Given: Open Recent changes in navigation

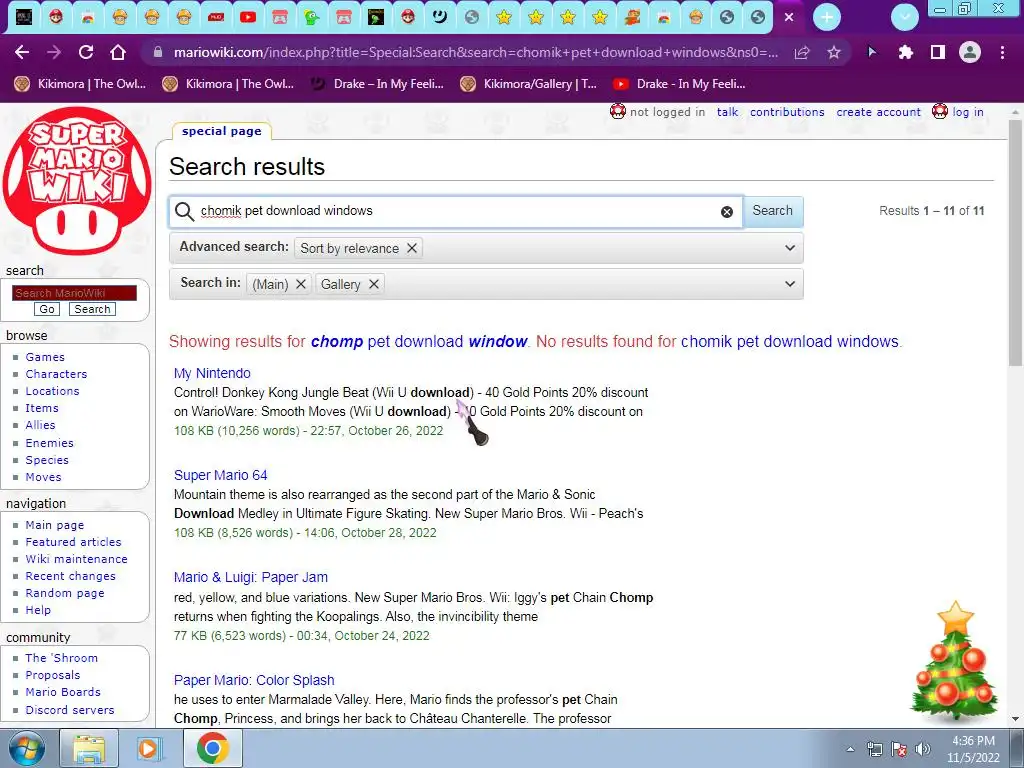Looking at the screenshot, I should [71, 576].
